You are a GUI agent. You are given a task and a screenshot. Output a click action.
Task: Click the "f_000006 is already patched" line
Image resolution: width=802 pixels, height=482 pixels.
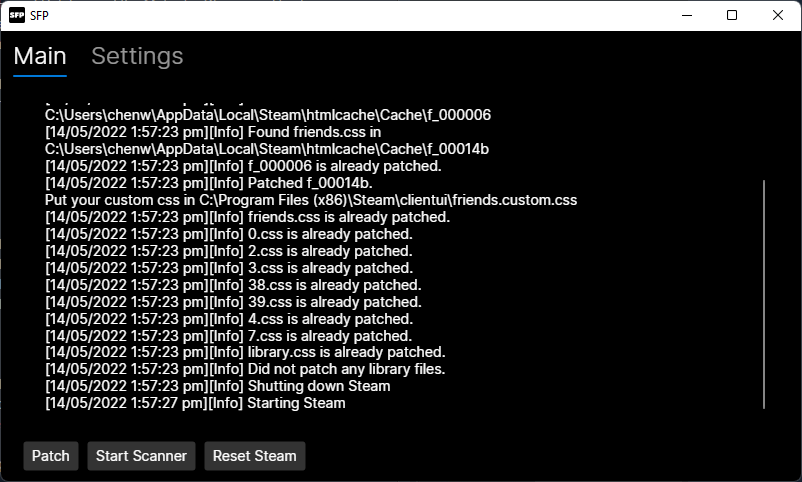[243, 166]
